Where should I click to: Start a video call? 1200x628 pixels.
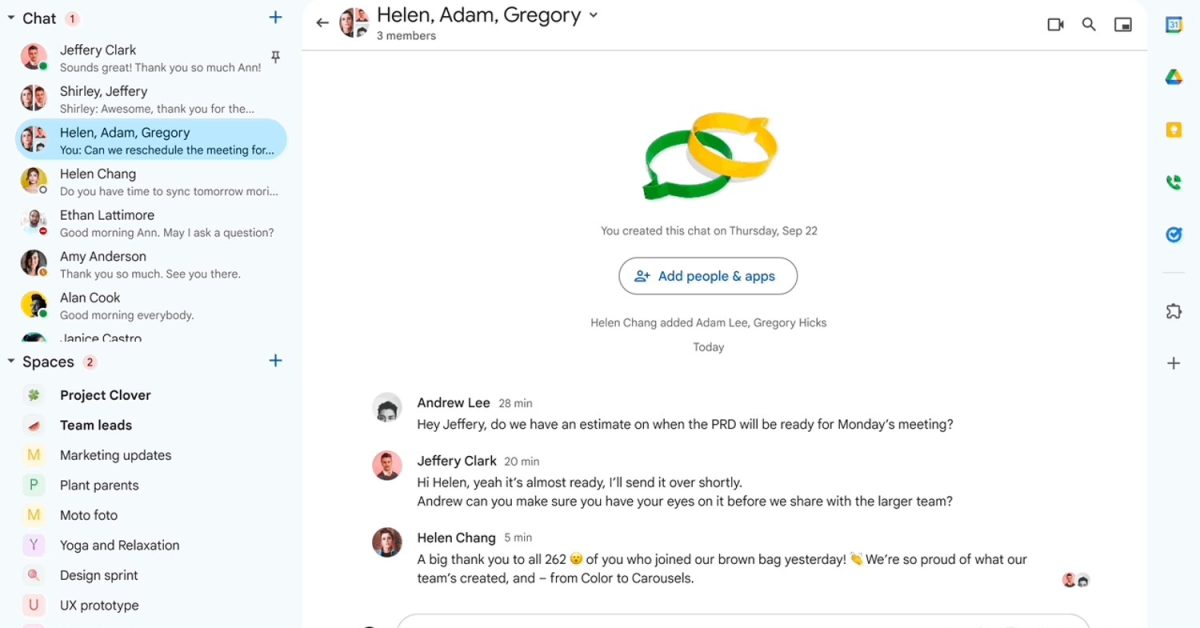click(x=1055, y=24)
